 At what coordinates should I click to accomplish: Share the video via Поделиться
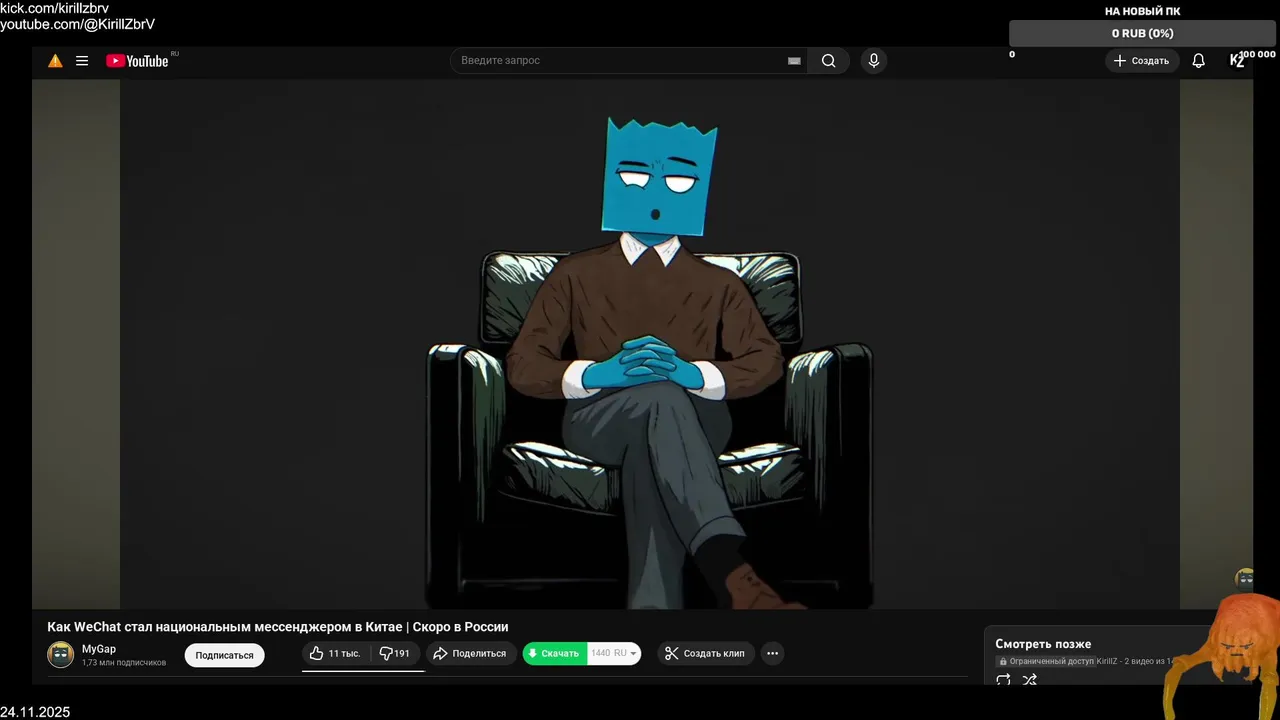tap(470, 653)
